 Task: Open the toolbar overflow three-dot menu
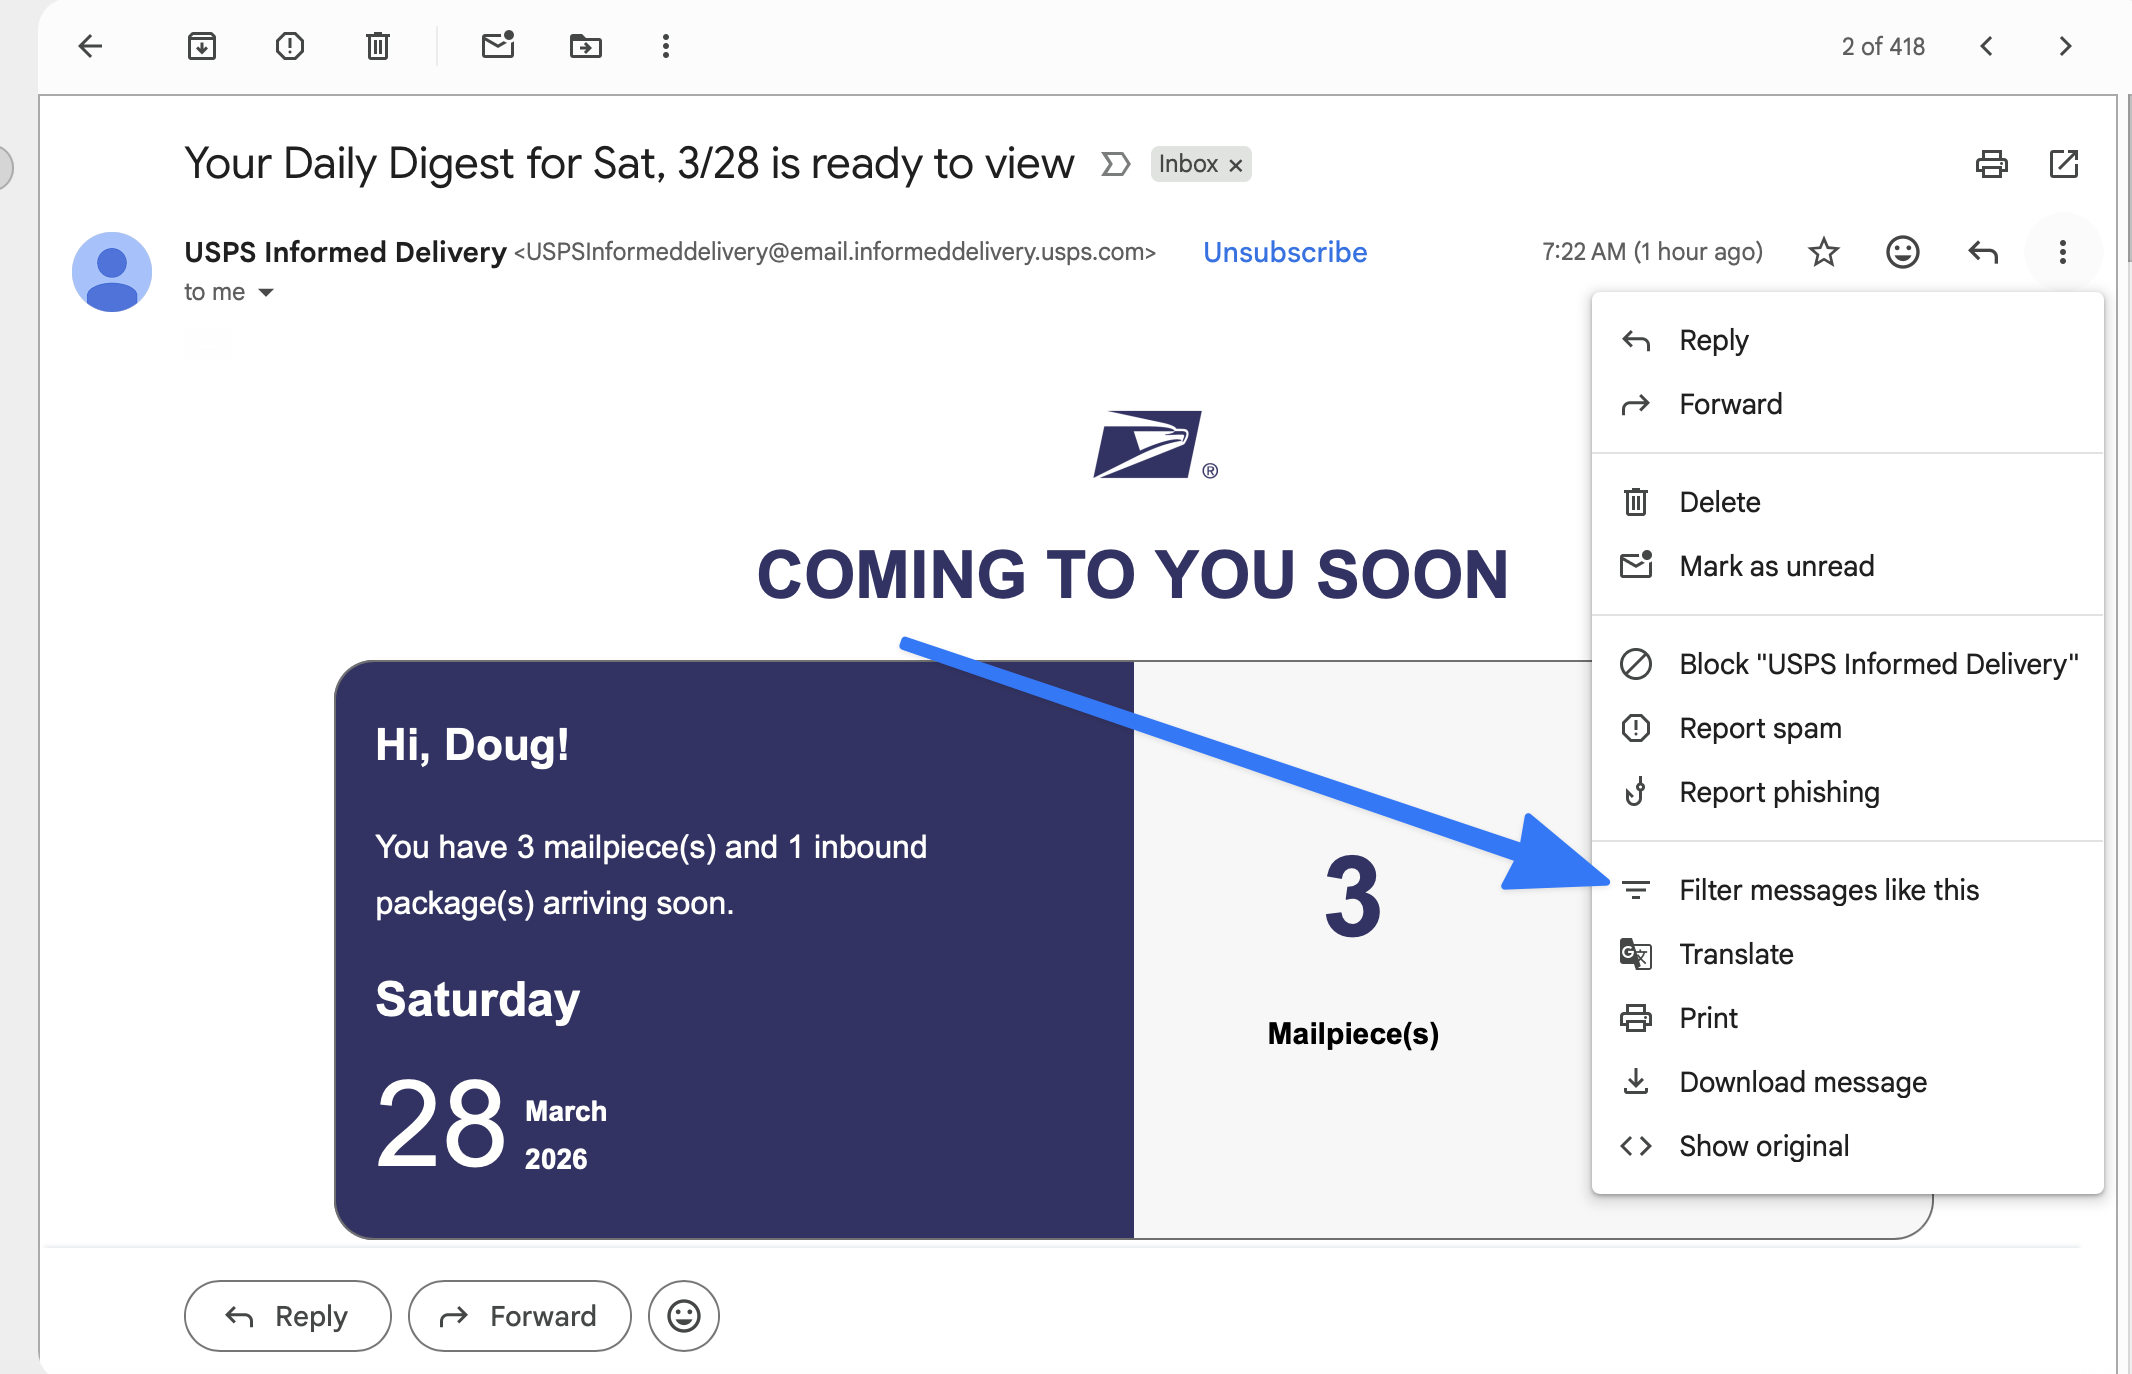coord(665,46)
